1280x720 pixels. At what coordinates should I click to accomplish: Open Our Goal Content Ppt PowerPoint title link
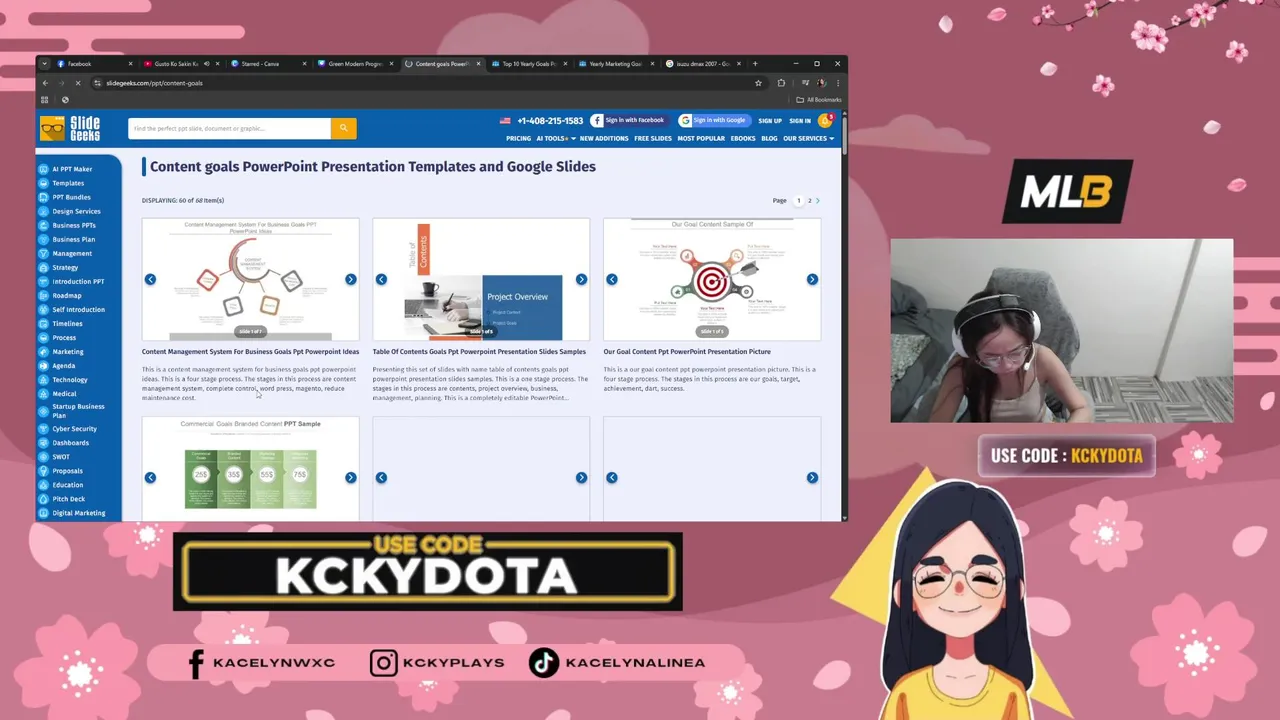tap(687, 352)
